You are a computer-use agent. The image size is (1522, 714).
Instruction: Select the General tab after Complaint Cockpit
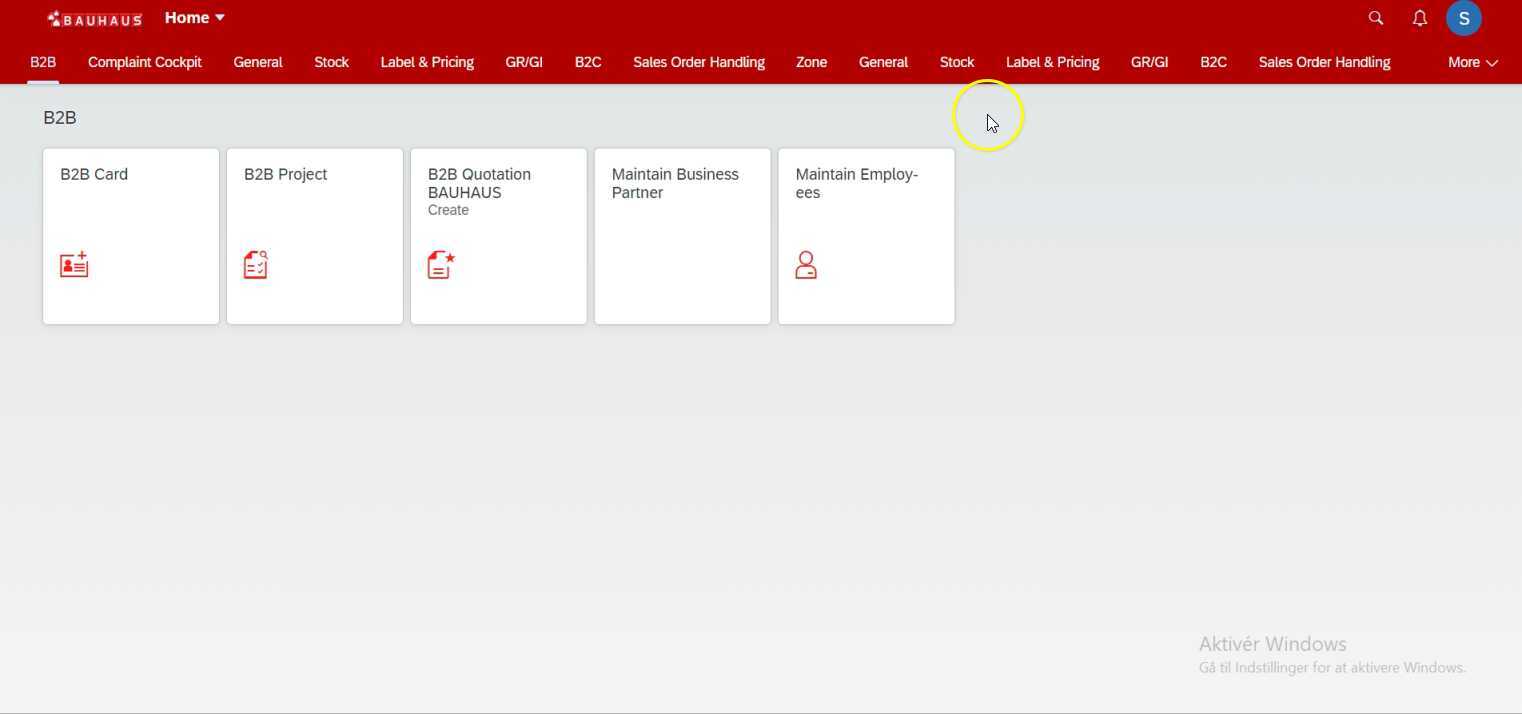258,62
